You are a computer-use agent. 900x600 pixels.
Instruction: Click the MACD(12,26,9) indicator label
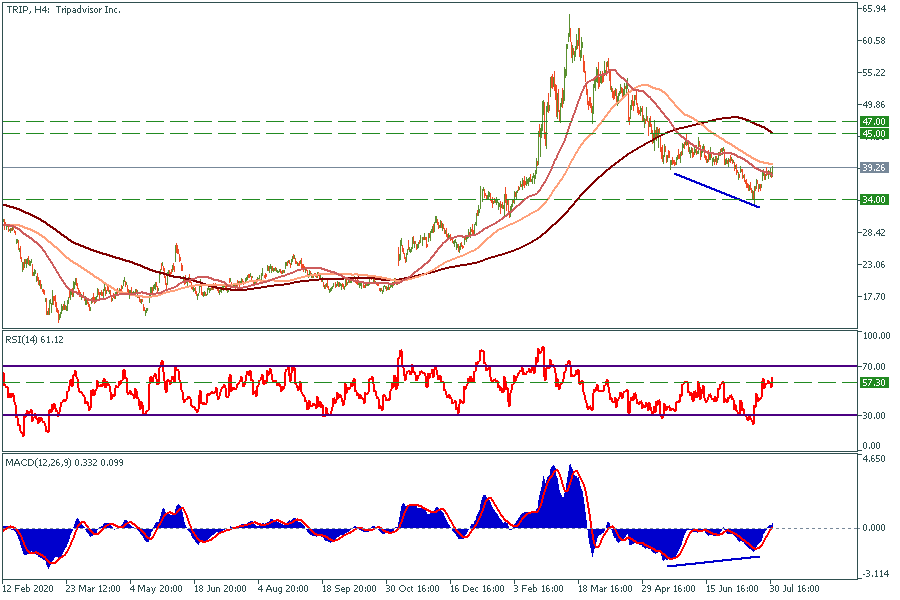60,460
